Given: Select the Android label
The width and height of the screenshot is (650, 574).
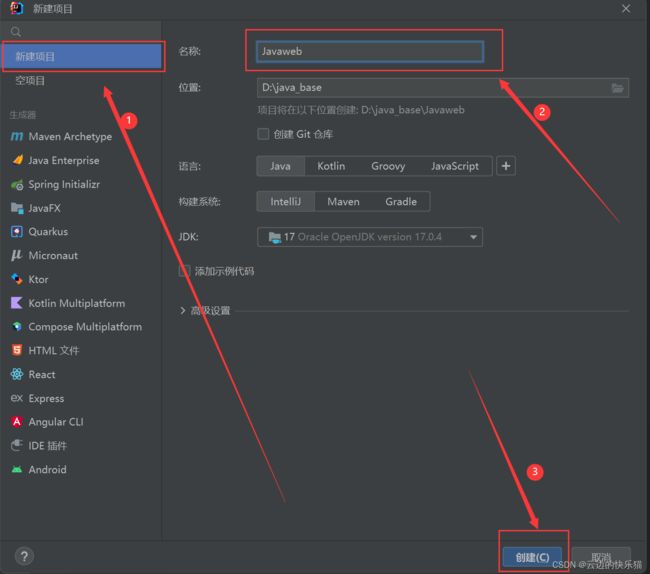Looking at the screenshot, I should [48, 470].
